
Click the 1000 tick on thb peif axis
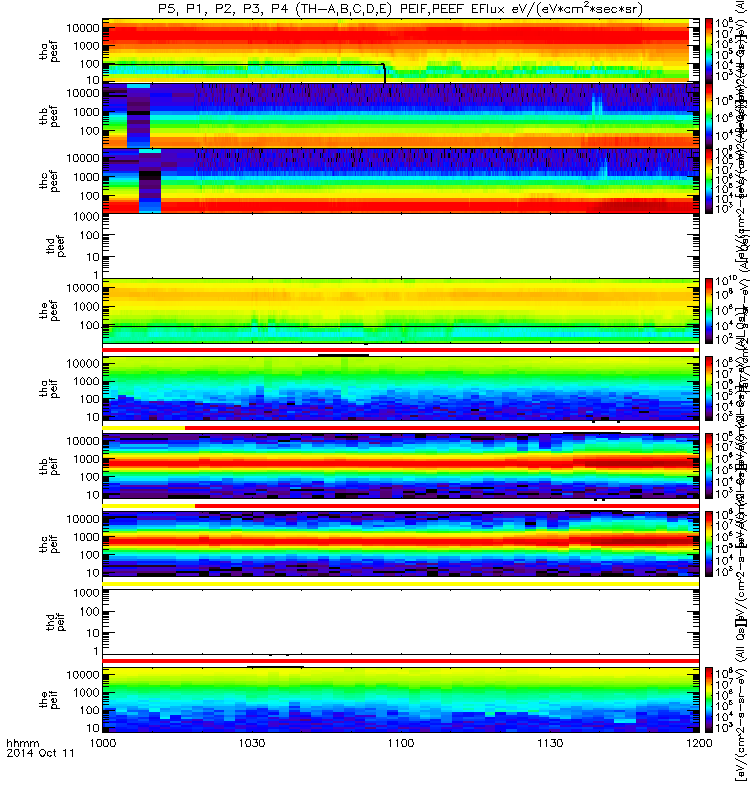87,459
